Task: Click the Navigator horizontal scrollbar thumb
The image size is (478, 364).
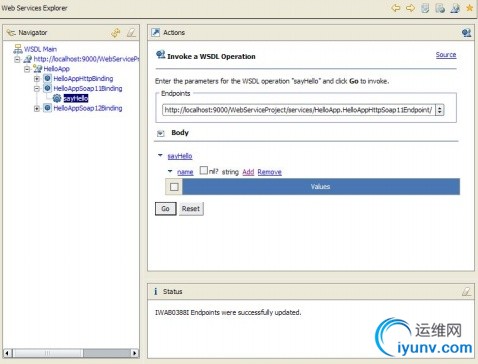Action: (x=48, y=353)
